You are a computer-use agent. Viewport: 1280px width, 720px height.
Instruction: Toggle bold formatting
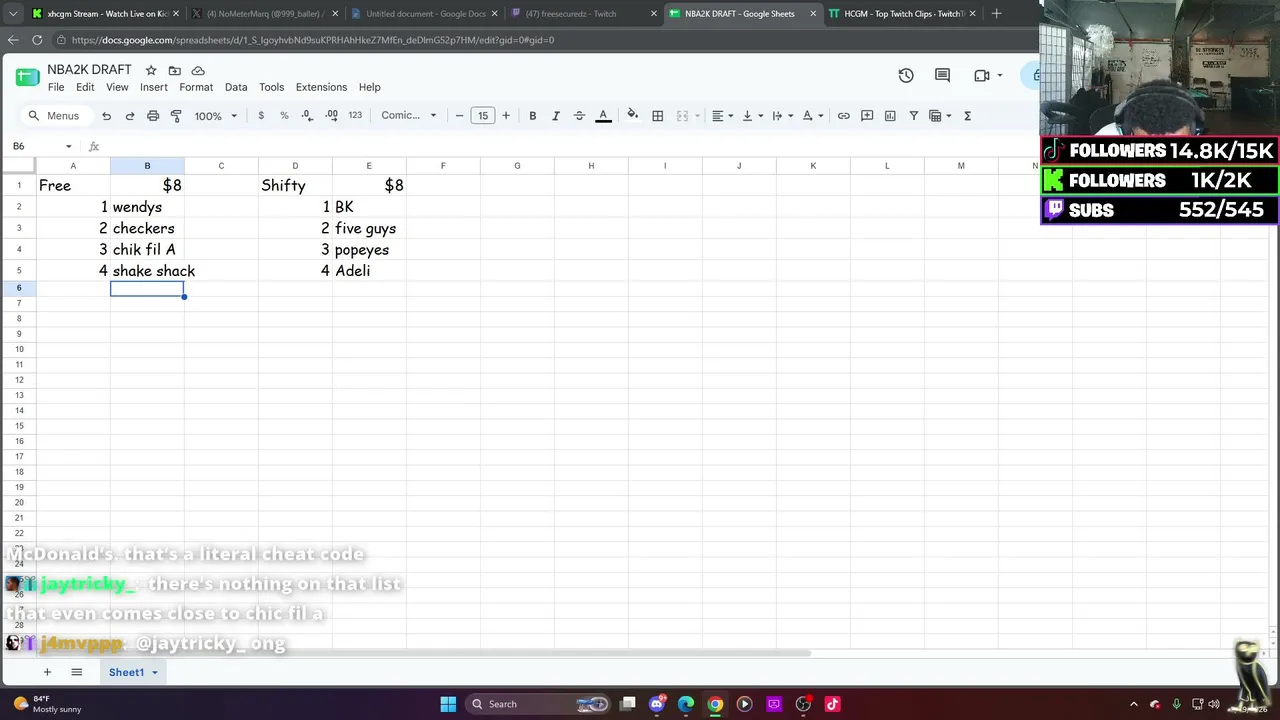coord(533,116)
